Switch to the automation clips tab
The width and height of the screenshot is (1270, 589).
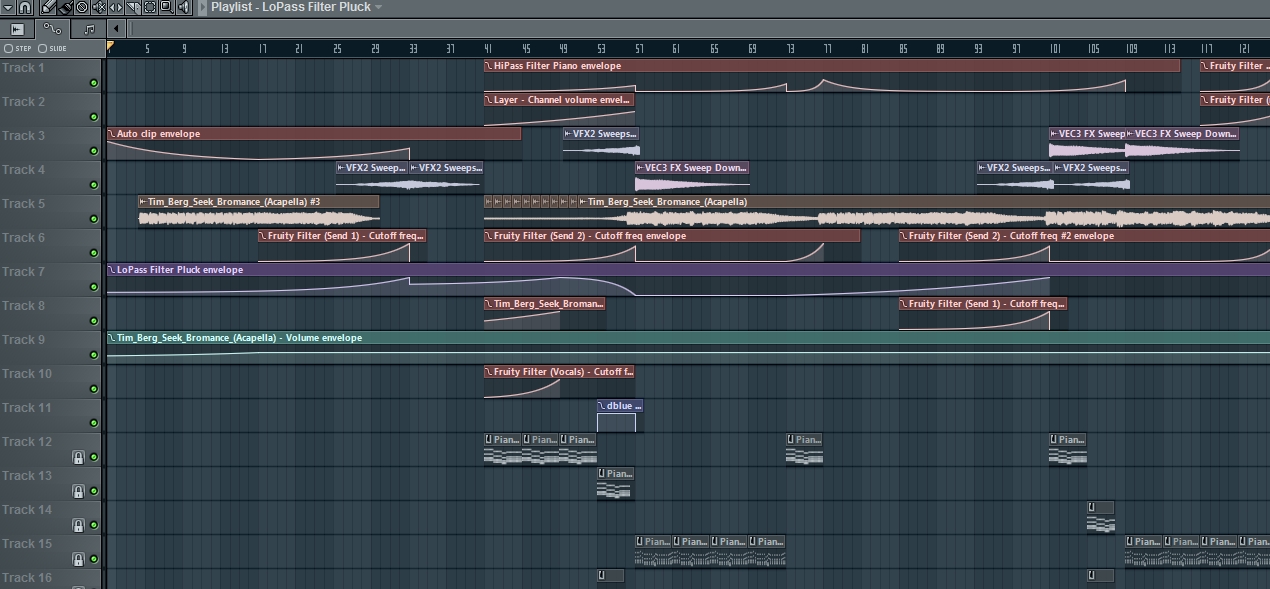pyautogui.click(x=52, y=29)
